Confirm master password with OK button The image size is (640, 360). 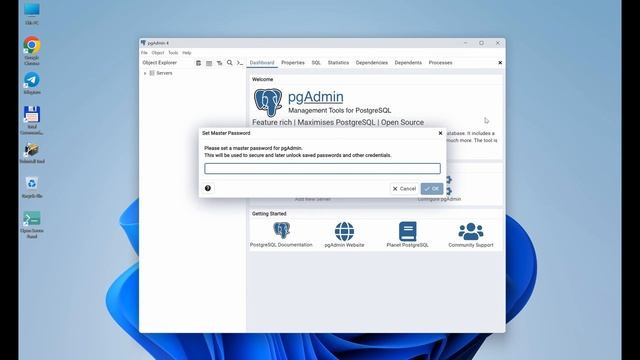pos(432,189)
